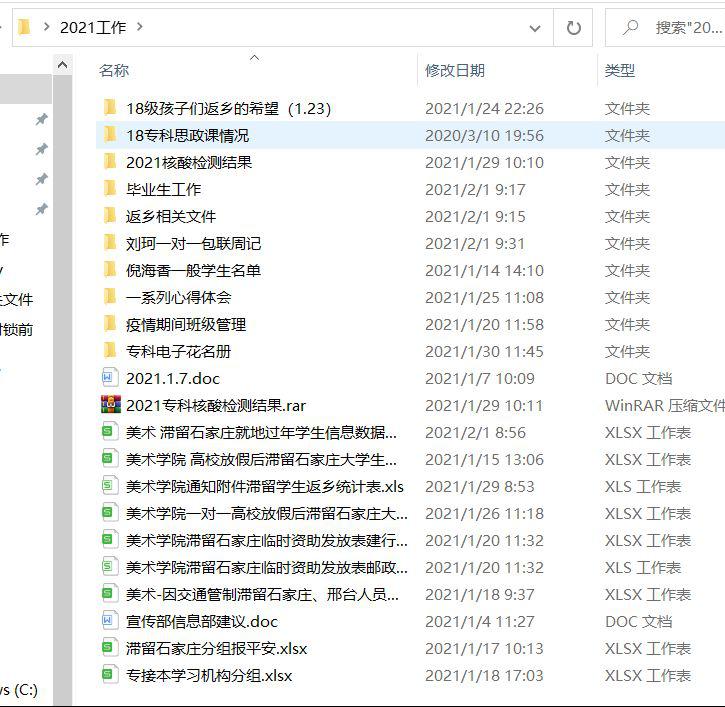
Task: Select the 2021.1.7.doc document icon
Action: pyautogui.click(x=109, y=378)
